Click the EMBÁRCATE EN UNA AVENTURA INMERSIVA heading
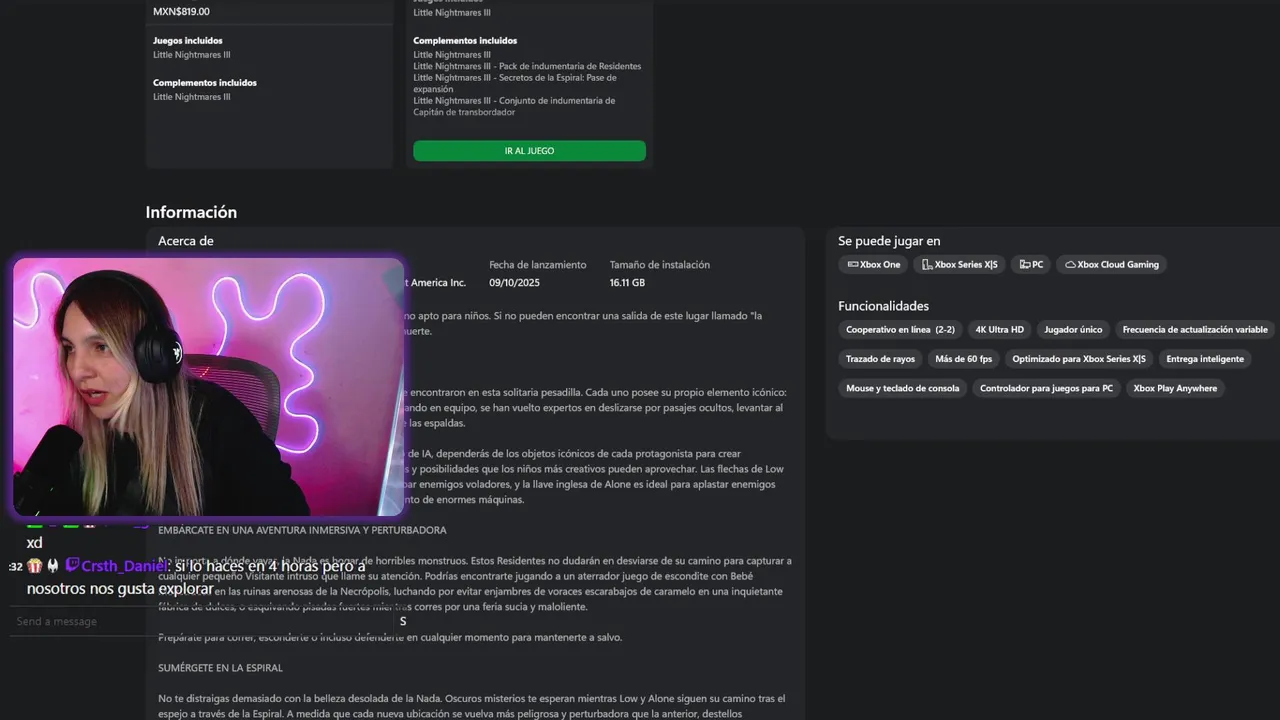 302,530
